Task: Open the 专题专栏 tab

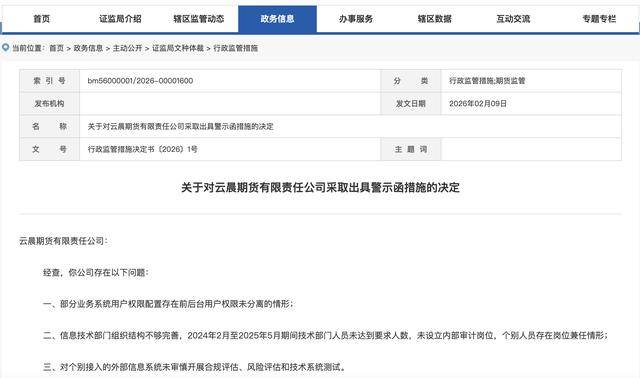Action: pos(599,19)
